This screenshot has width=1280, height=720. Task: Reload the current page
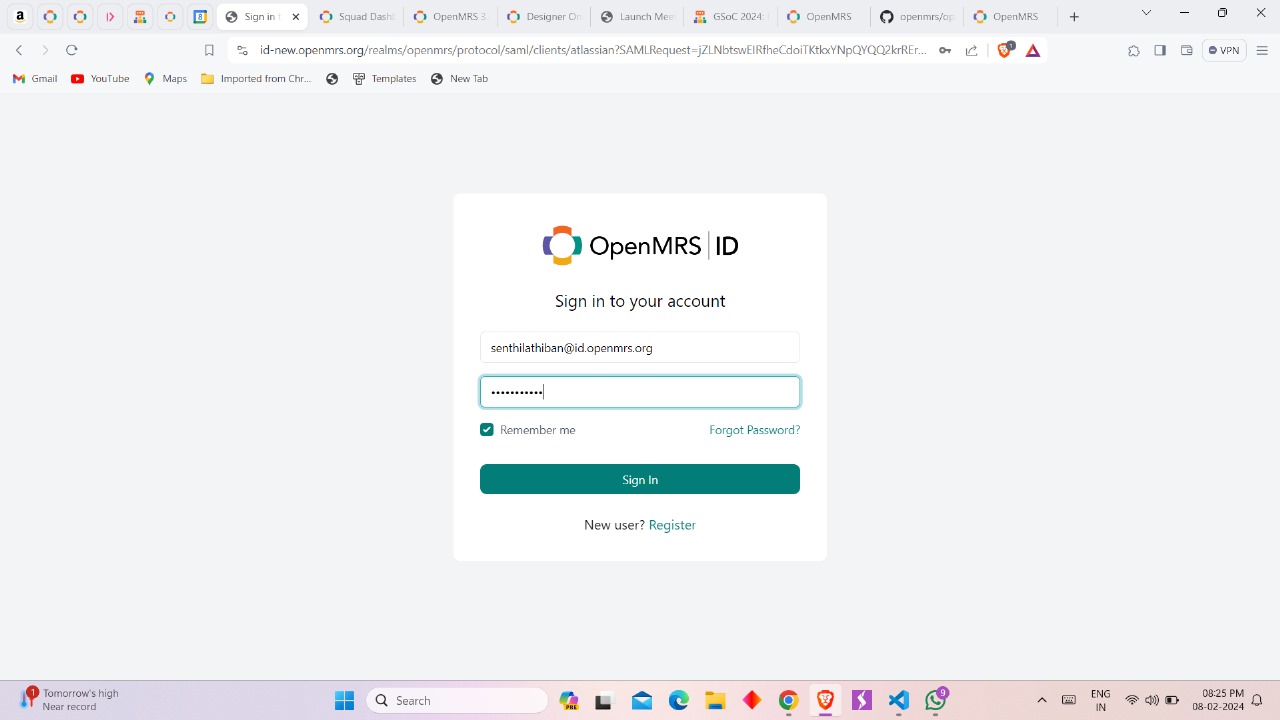coord(72,50)
